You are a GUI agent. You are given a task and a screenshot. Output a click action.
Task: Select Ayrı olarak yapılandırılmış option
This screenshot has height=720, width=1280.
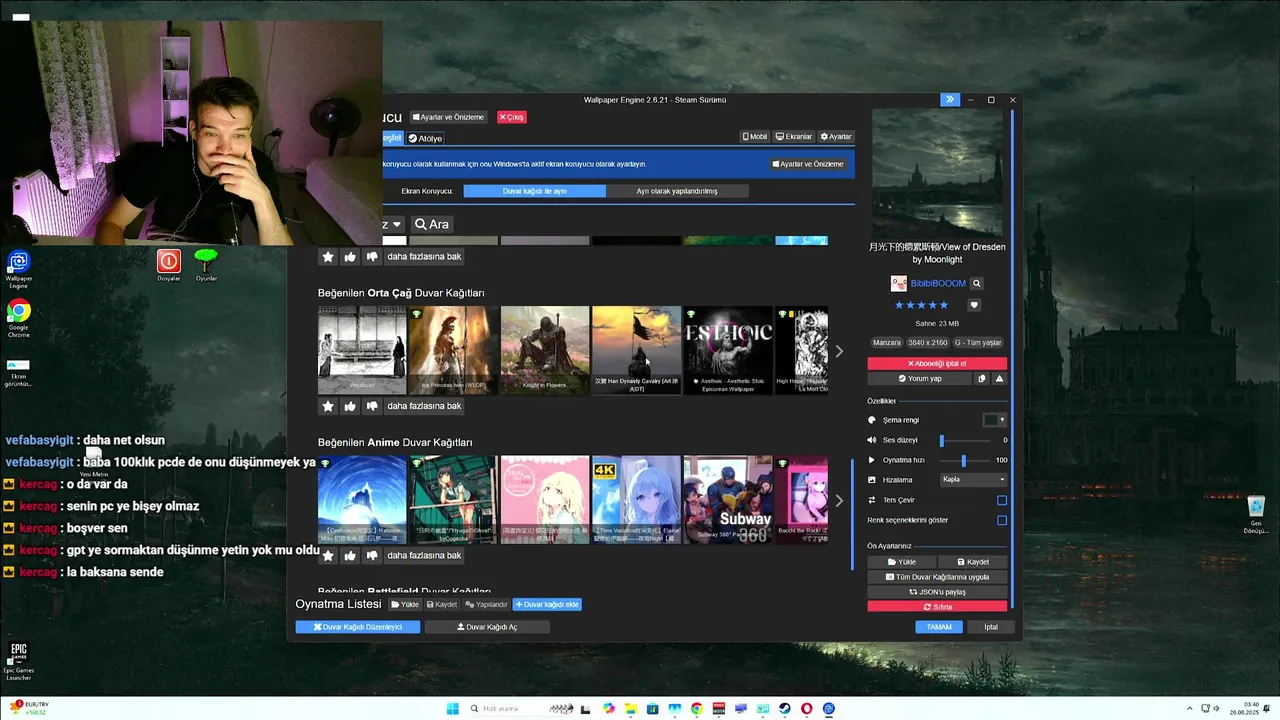[x=677, y=191]
